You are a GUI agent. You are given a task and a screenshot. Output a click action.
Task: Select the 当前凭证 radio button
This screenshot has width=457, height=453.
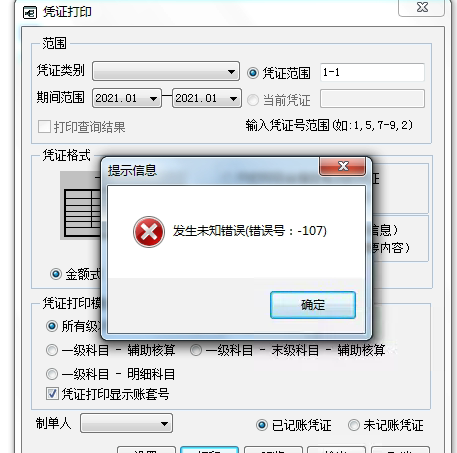(253, 100)
